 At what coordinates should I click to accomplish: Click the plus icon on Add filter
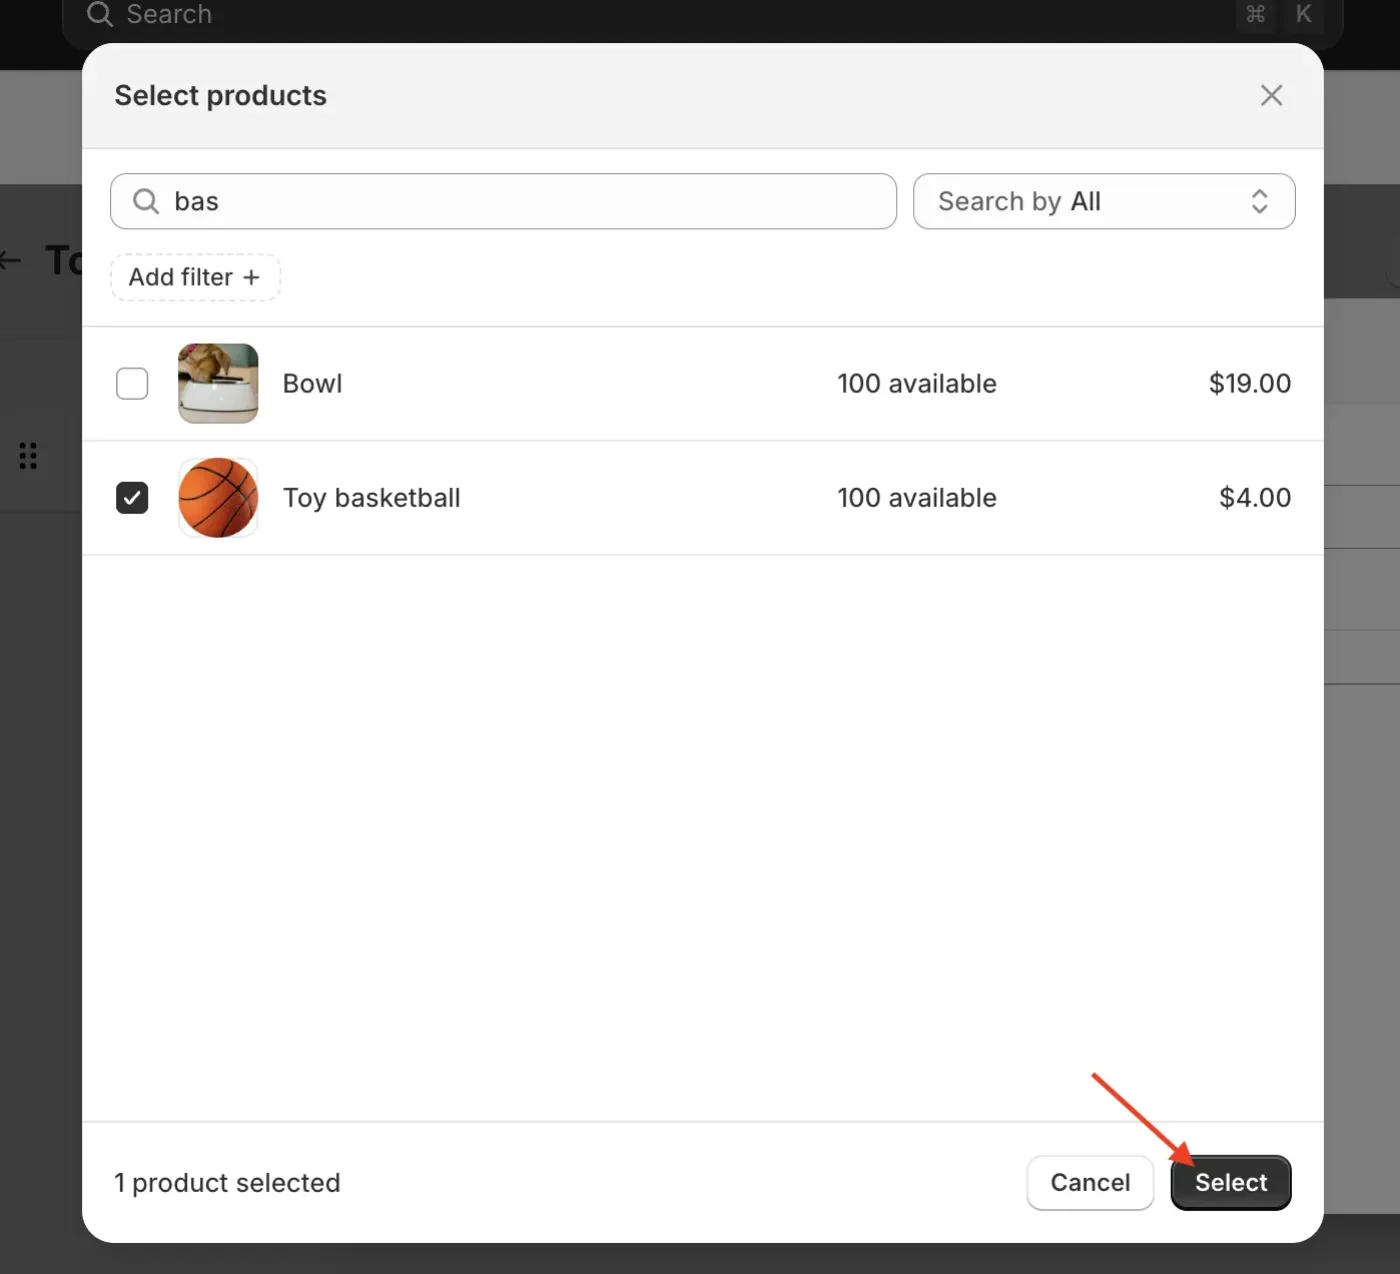point(251,277)
